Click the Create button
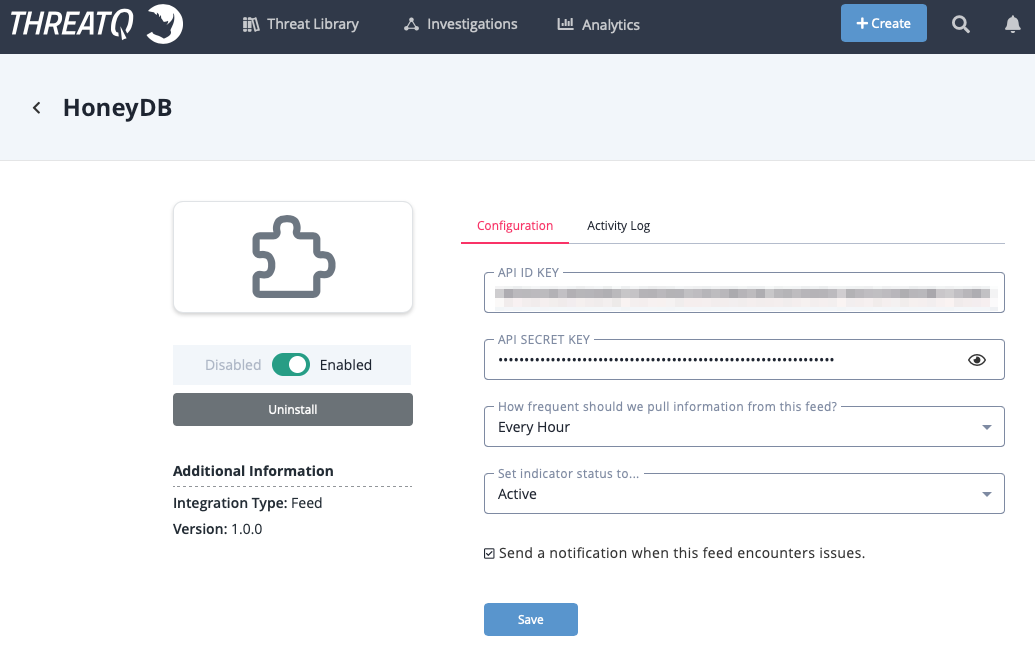This screenshot has height=660, width=1035. point(883,23)
